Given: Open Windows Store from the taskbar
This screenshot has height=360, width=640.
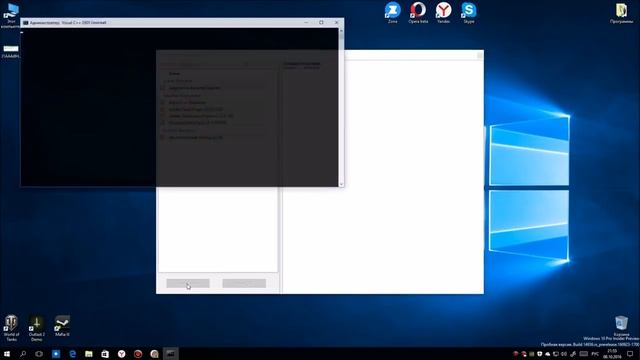Looking at the screenshot, I should coord(105,354).
